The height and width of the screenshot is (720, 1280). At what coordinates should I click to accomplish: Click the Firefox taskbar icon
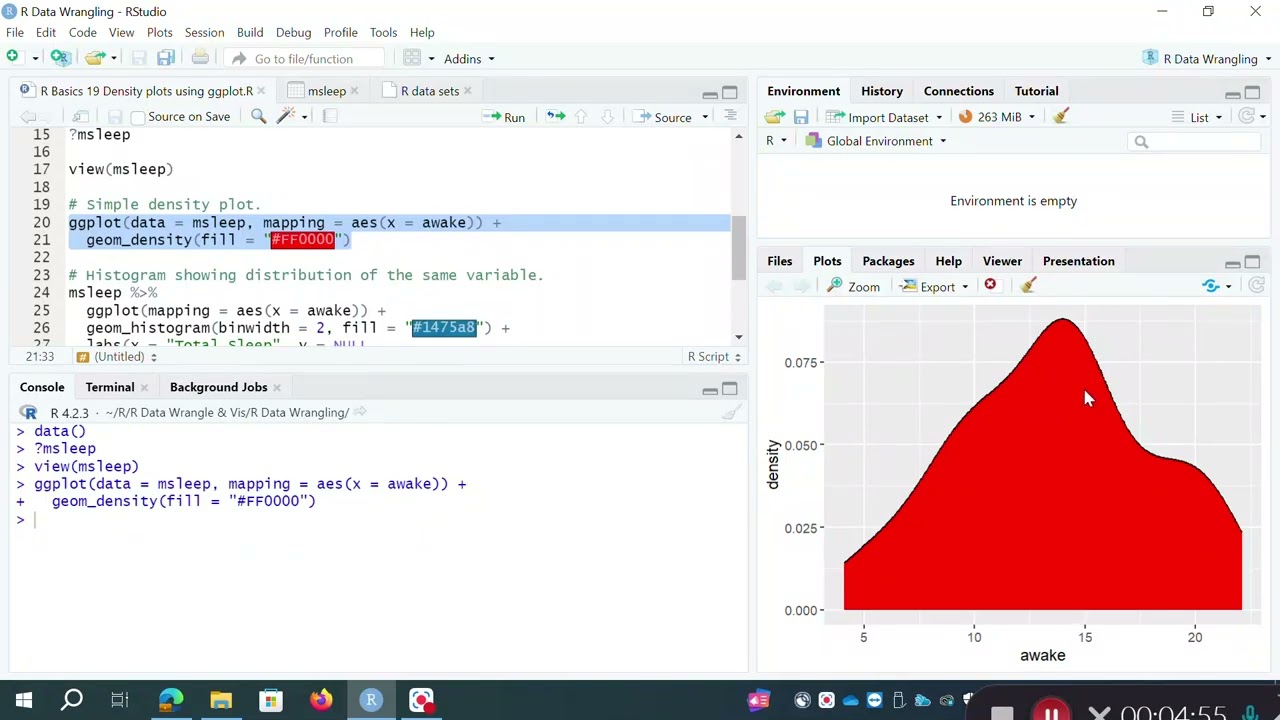click(x=321, y=700)
